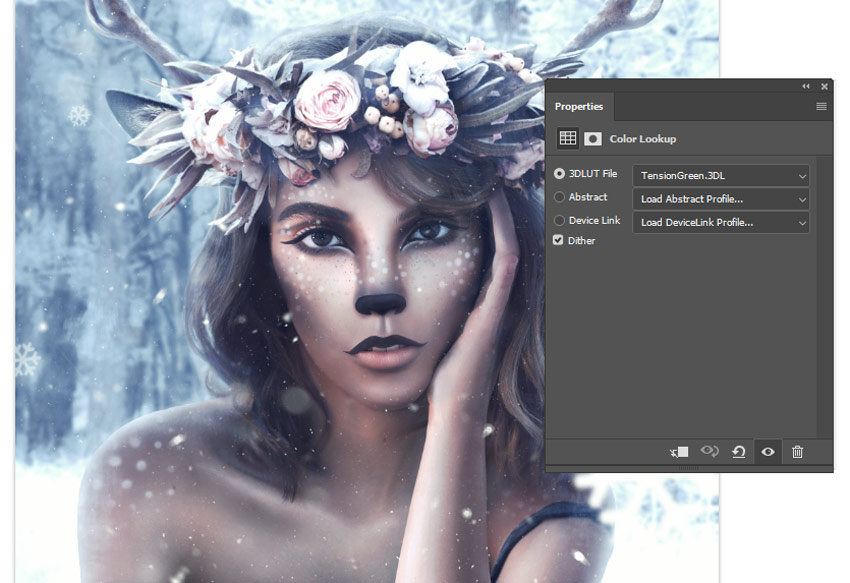Image resolution: width=850 pixels, height=583 pixels.
Task: Delete adjustment layer with trash icon
Action: pos(797,452)
